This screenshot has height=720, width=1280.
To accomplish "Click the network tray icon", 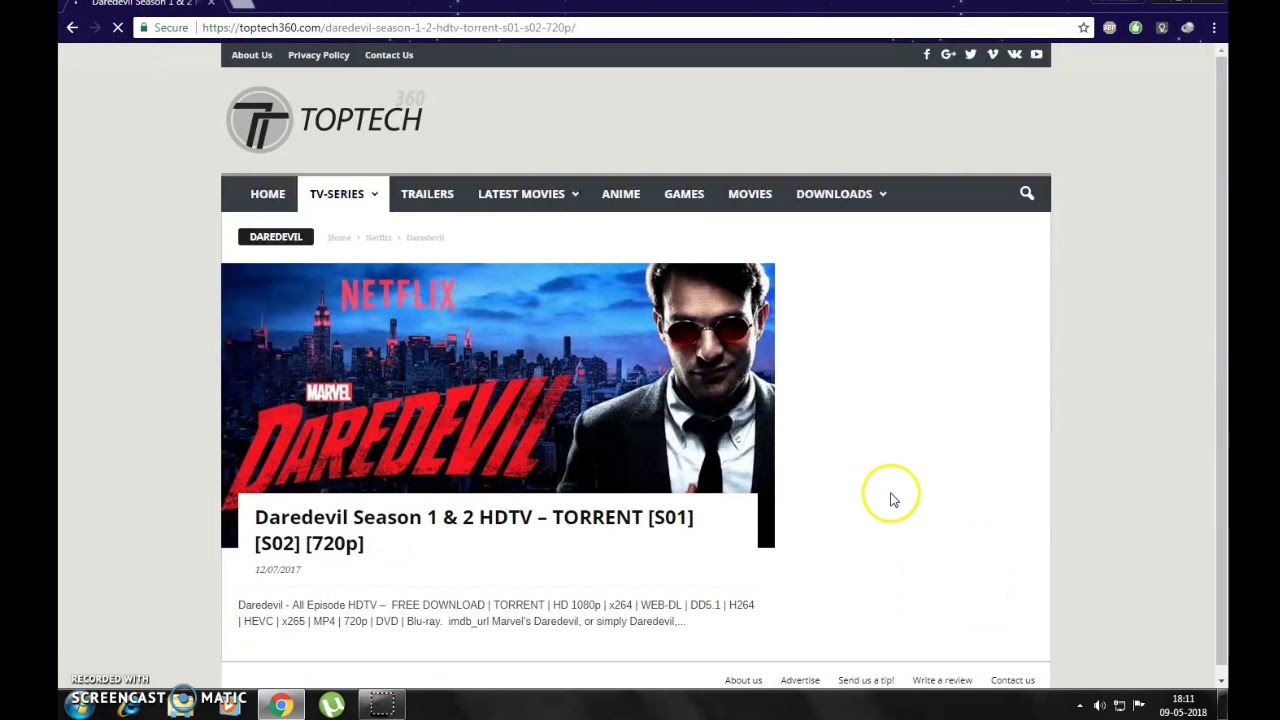I will click(1119, 706).
